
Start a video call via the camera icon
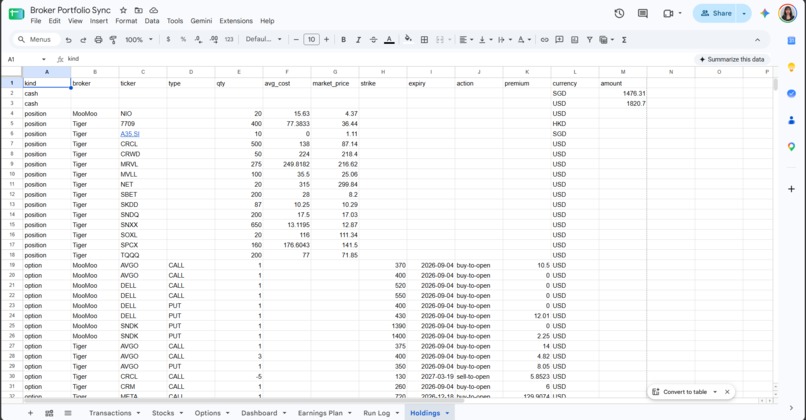668,13
